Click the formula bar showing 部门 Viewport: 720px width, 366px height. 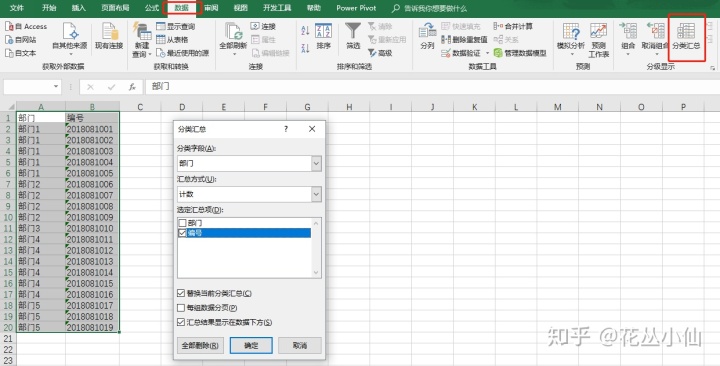pyautogui.click(x=432, y=86)
